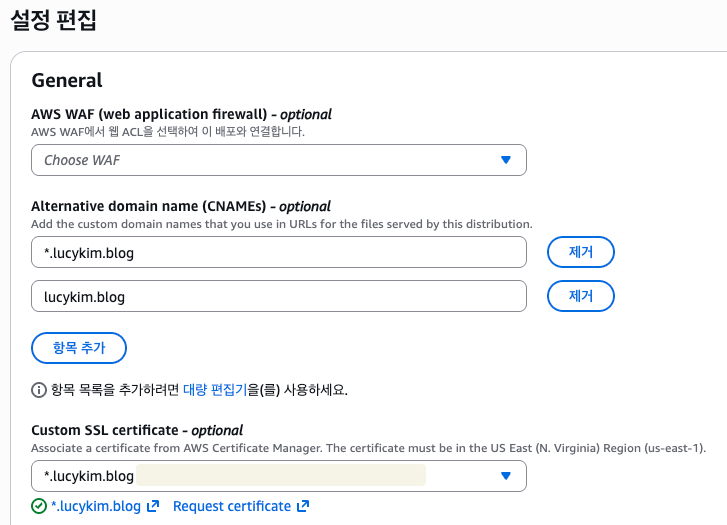Click external-link icon after Request certificate

point(303,506)
